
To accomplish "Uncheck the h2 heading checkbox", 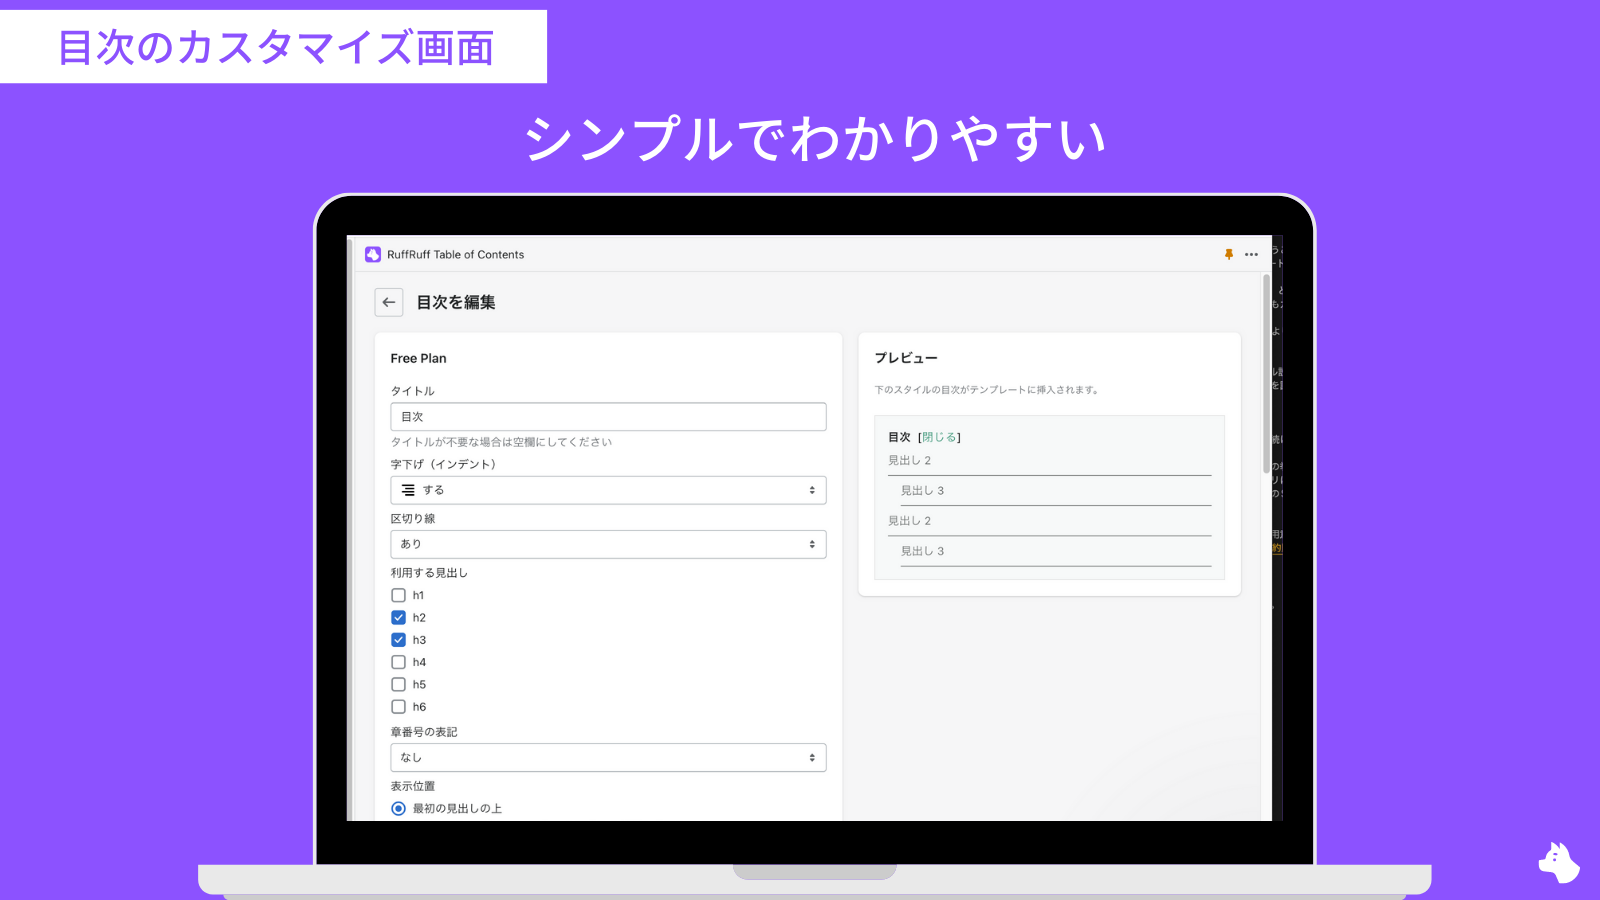I will pos(398,617).
